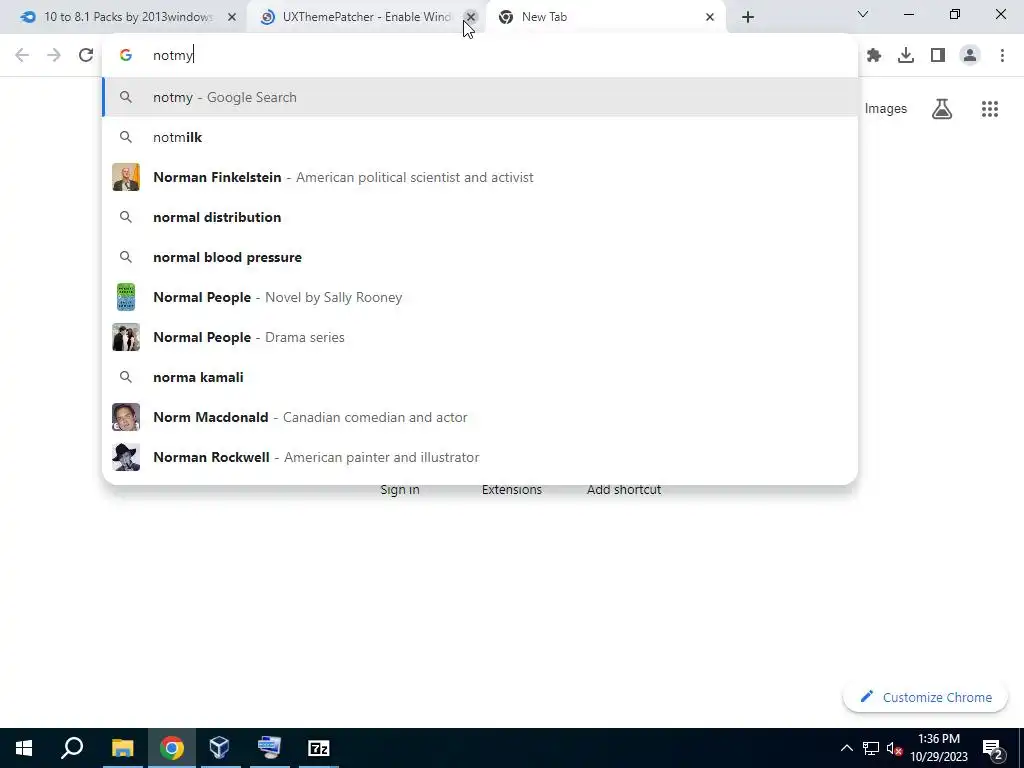1024x768 pixels.
Task: Open the Extensions puzzle icon
Action: [874, 56]
